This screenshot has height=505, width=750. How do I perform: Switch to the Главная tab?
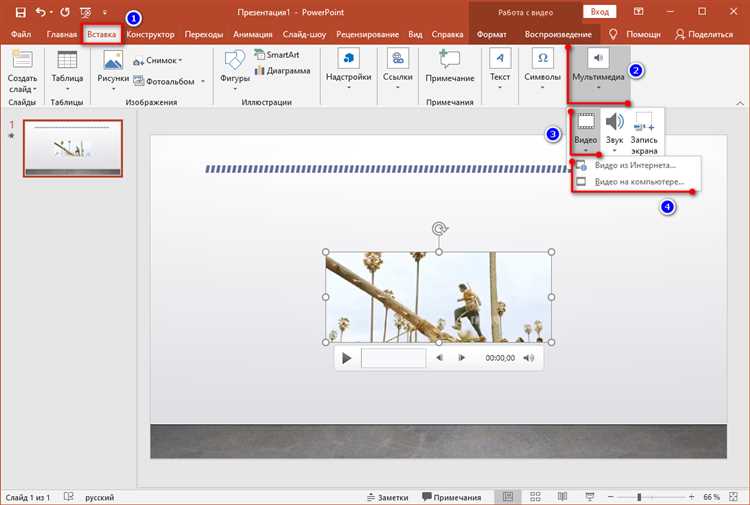click(62, 34)
